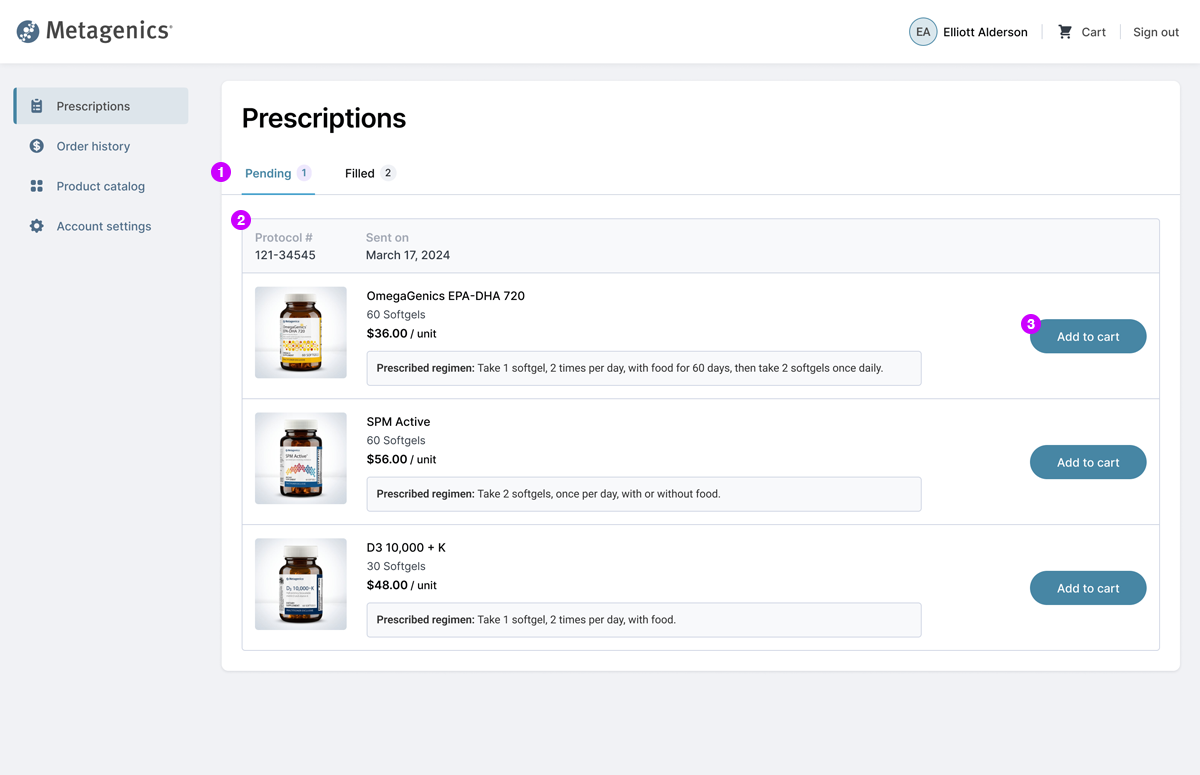Viewport: 1200px width, 775px height.
Task: Open the Elliott Alderson profile name
Action: (985, 32)
